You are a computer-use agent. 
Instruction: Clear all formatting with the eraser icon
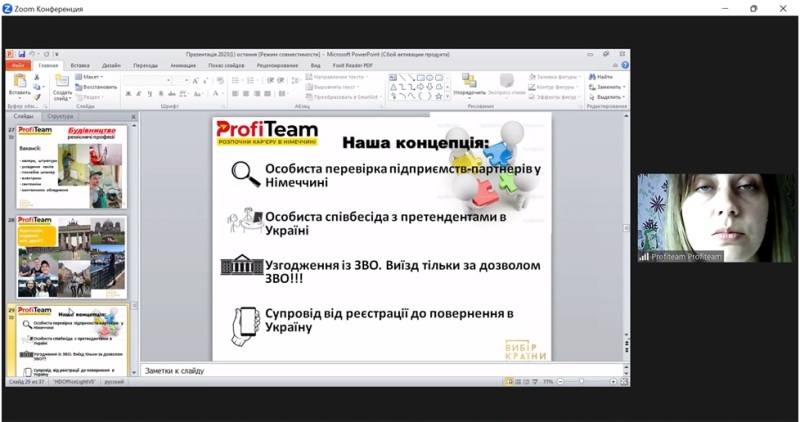tap(220, 81)
